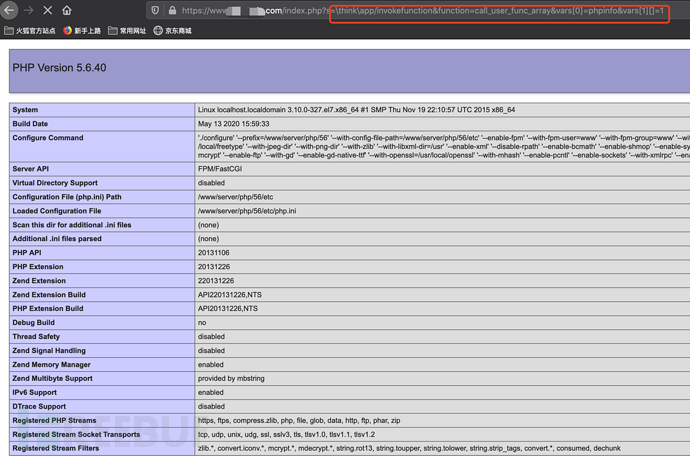Select the PHP Version 5.6.40 heading
The height and width of the screenshot is (456, 690).
click(59, 68)
